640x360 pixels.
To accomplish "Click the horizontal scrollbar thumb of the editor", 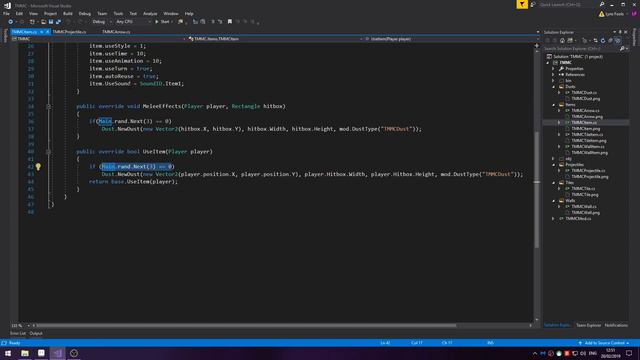I will point(246,325).
